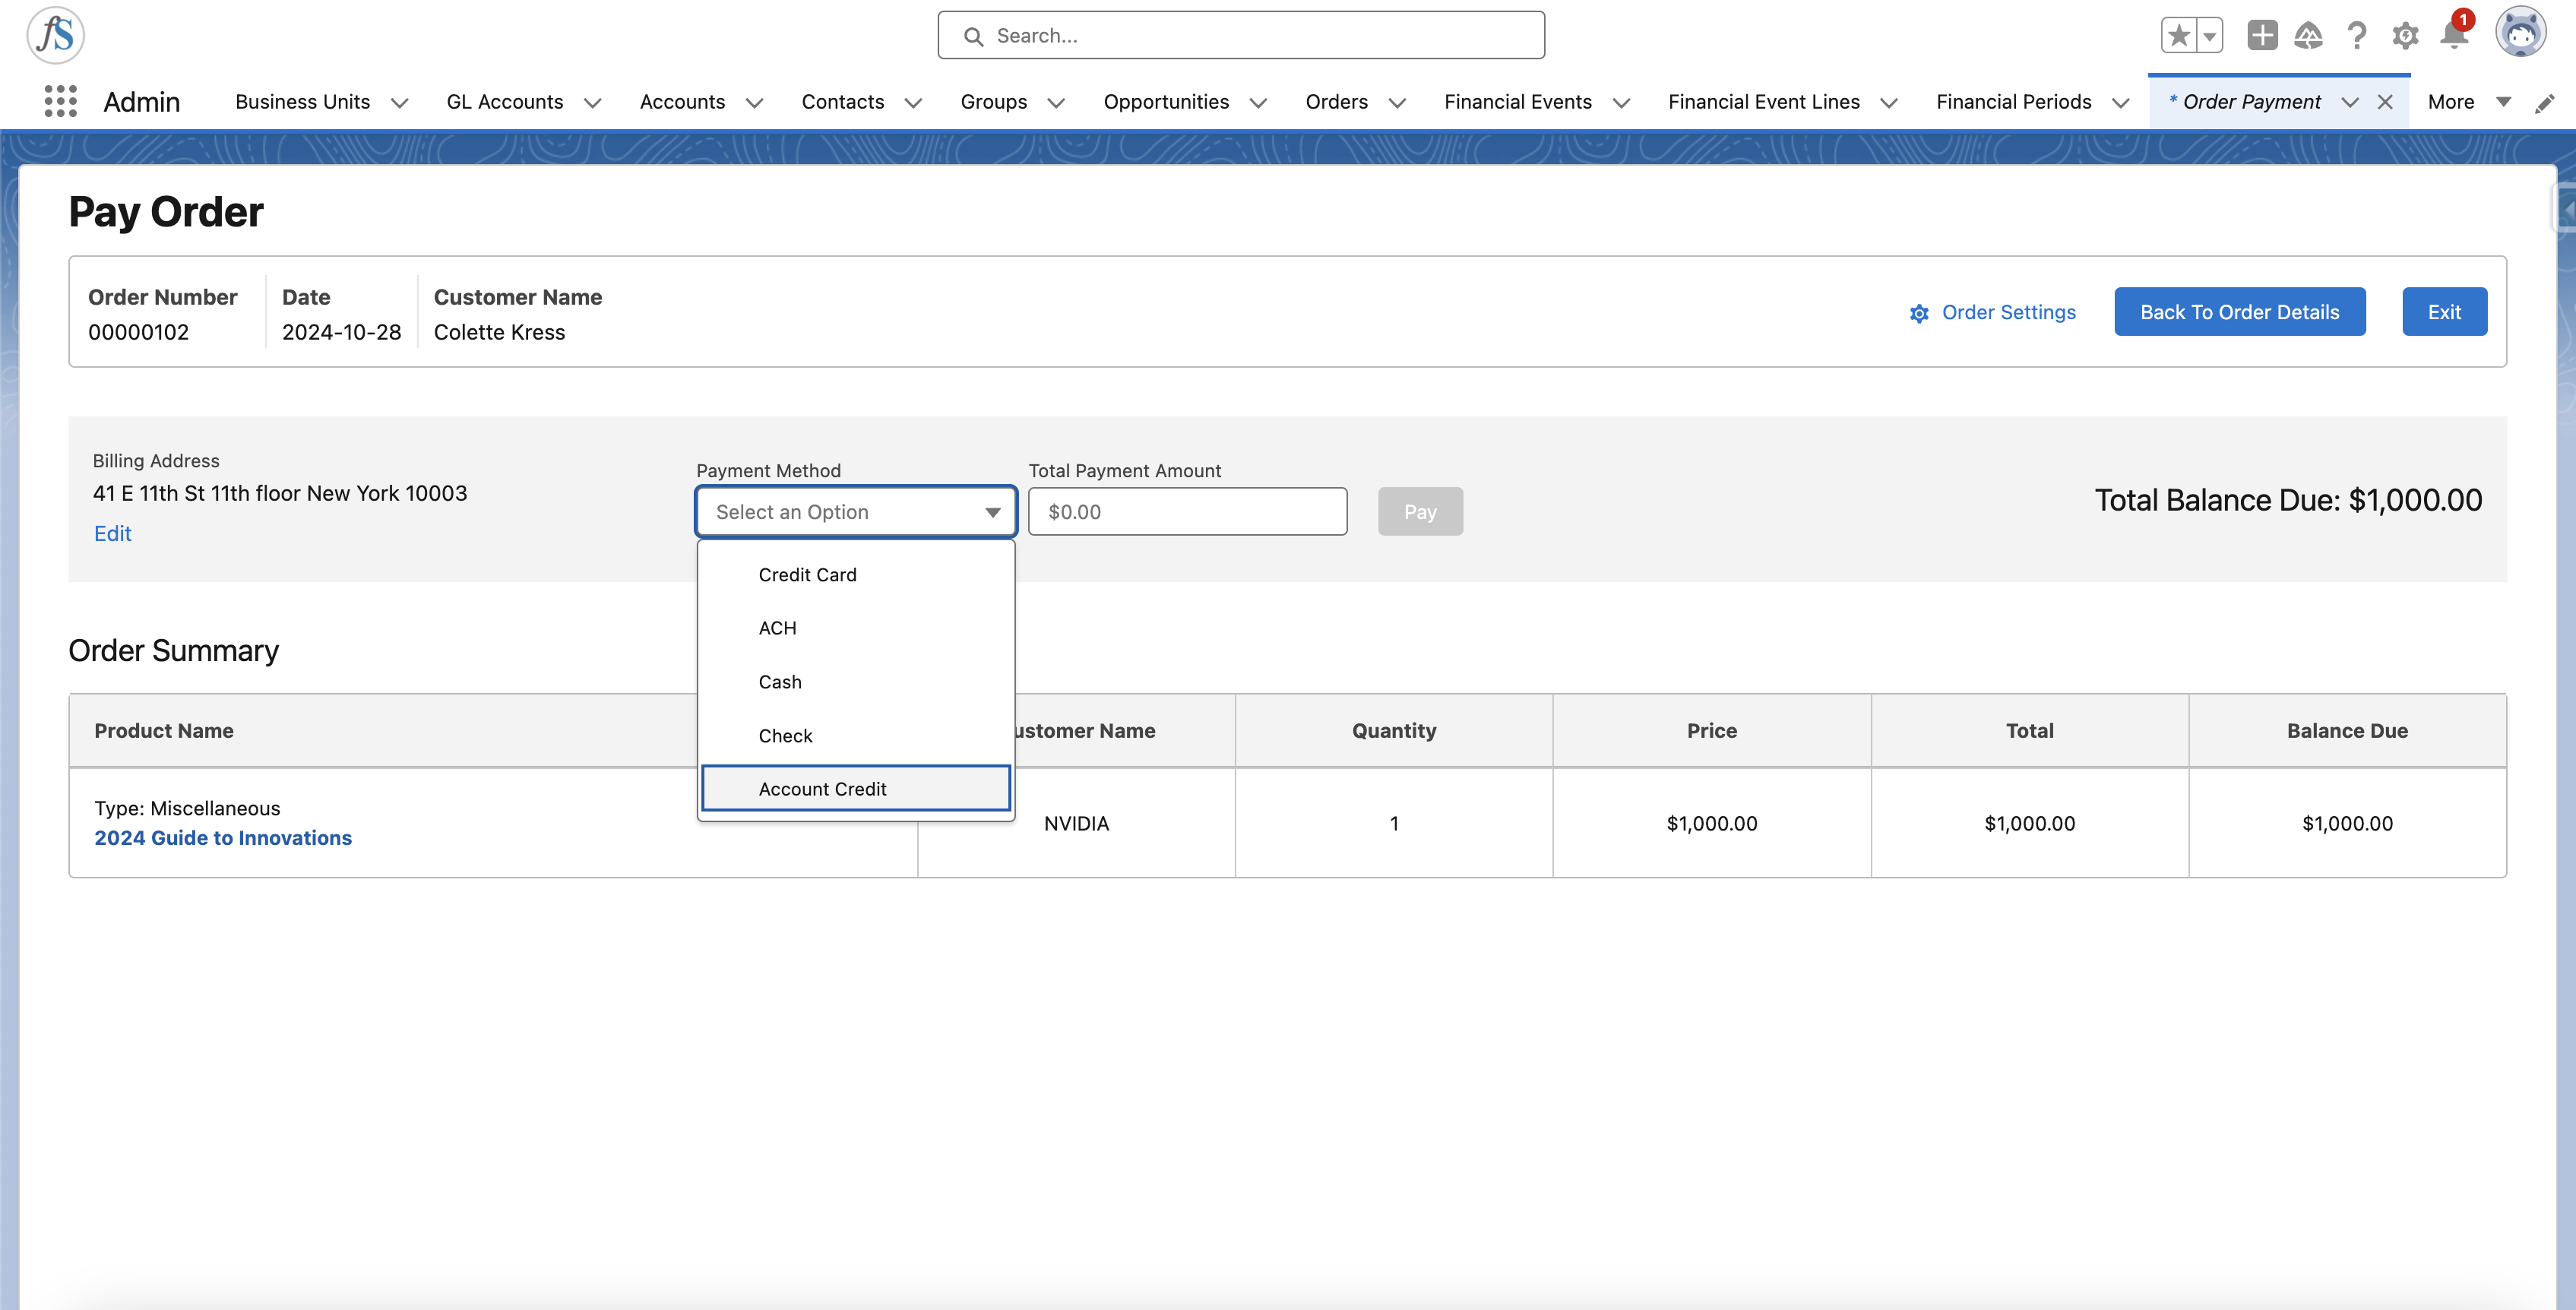2576x1310 pixels.
Task: Open the Trailhead guidance icon
Action: pos(2309,36)
